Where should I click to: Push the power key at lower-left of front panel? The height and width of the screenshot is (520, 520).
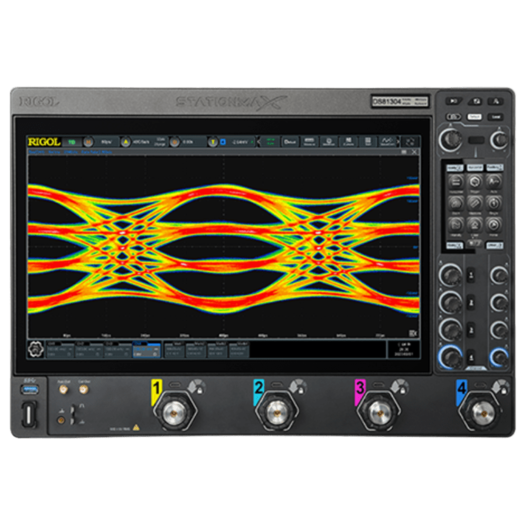(x=29, y=414)
